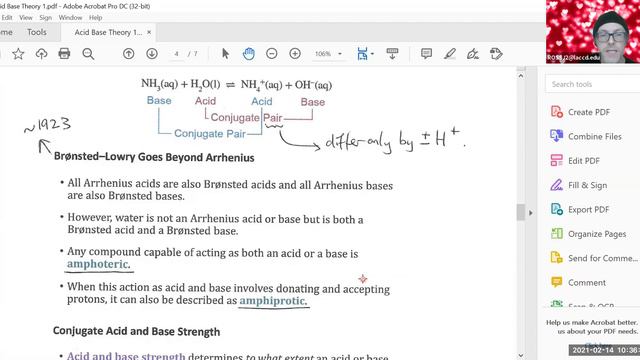Switch to the Tools tab

[x=37, y=32]
